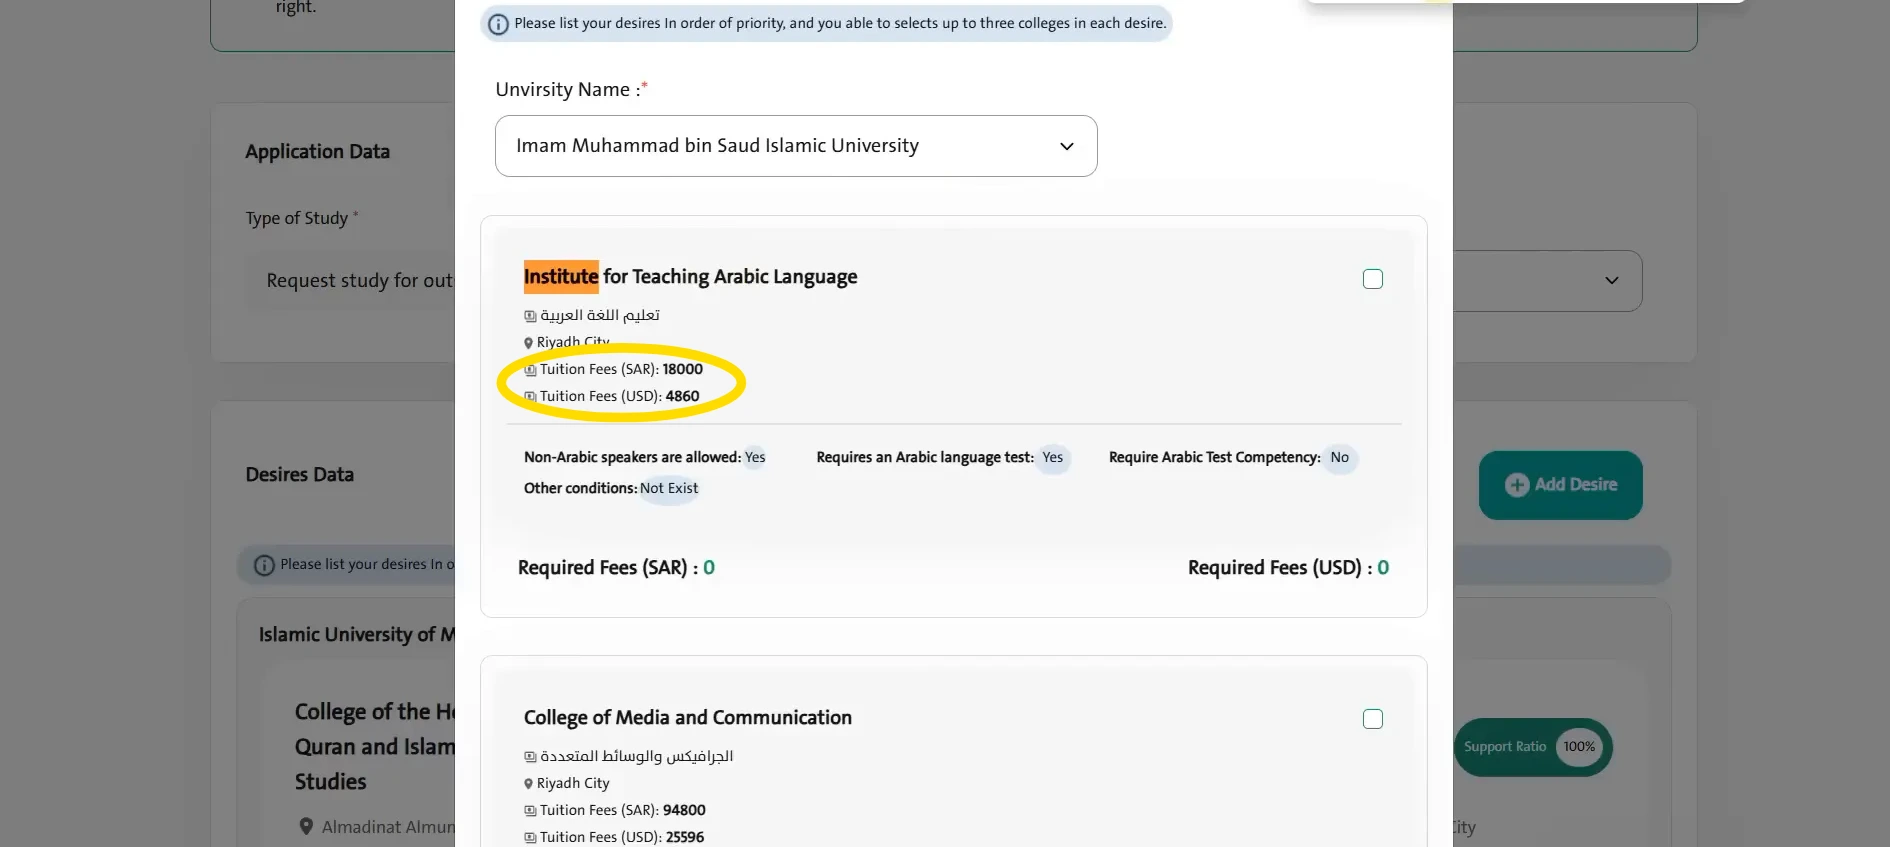Click the Tuition Fees (USD) 4860 text
This screenshot has height=847, width=1890.
(x=620, y=397)
